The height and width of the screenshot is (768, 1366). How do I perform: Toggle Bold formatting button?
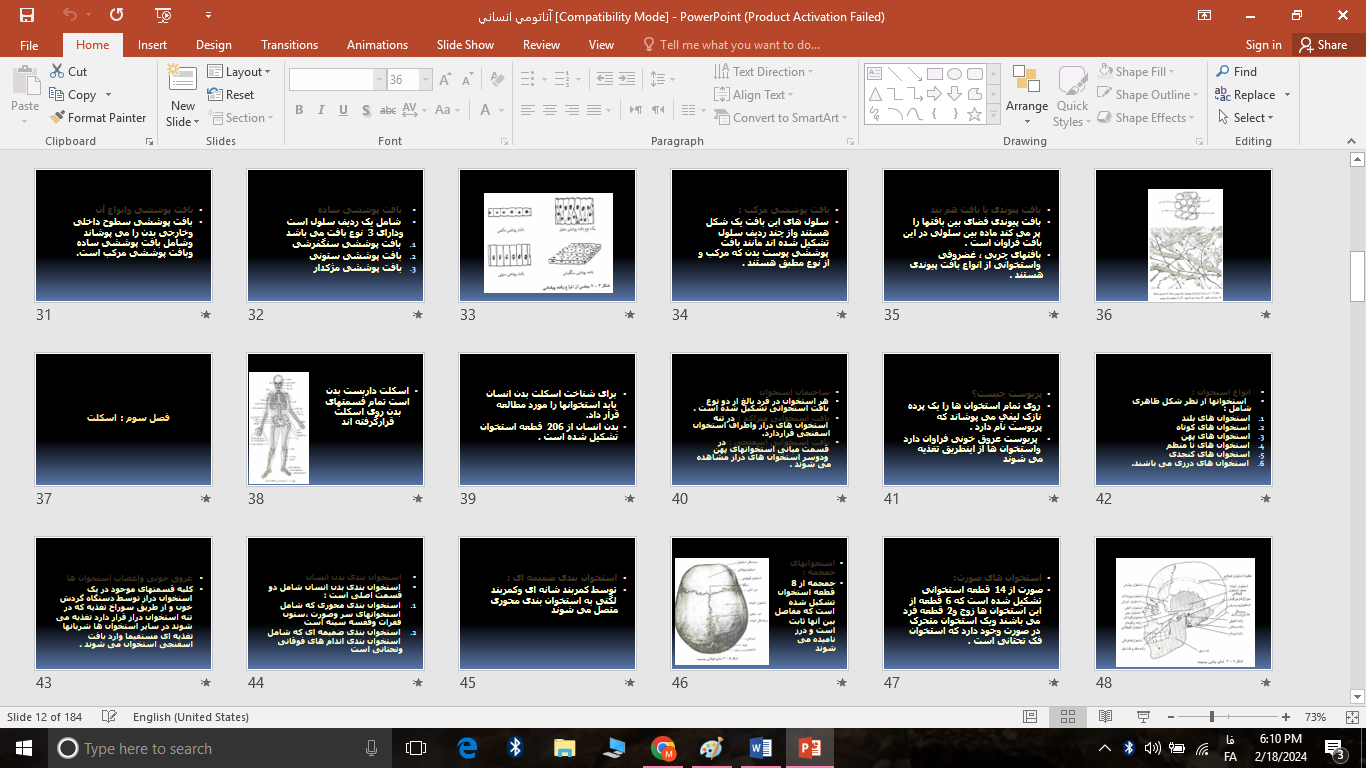click(299, 111)
